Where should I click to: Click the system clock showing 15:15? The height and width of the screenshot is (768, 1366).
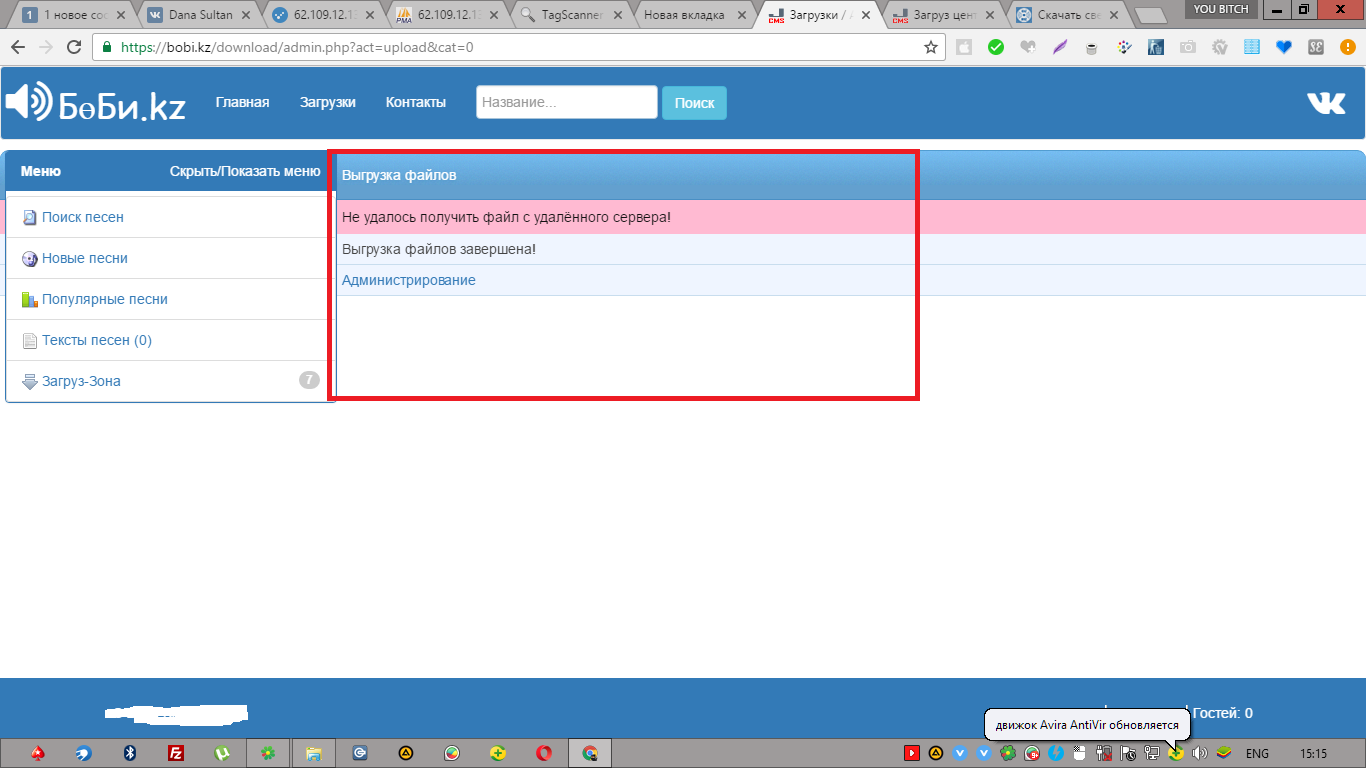pos(1313,754)
